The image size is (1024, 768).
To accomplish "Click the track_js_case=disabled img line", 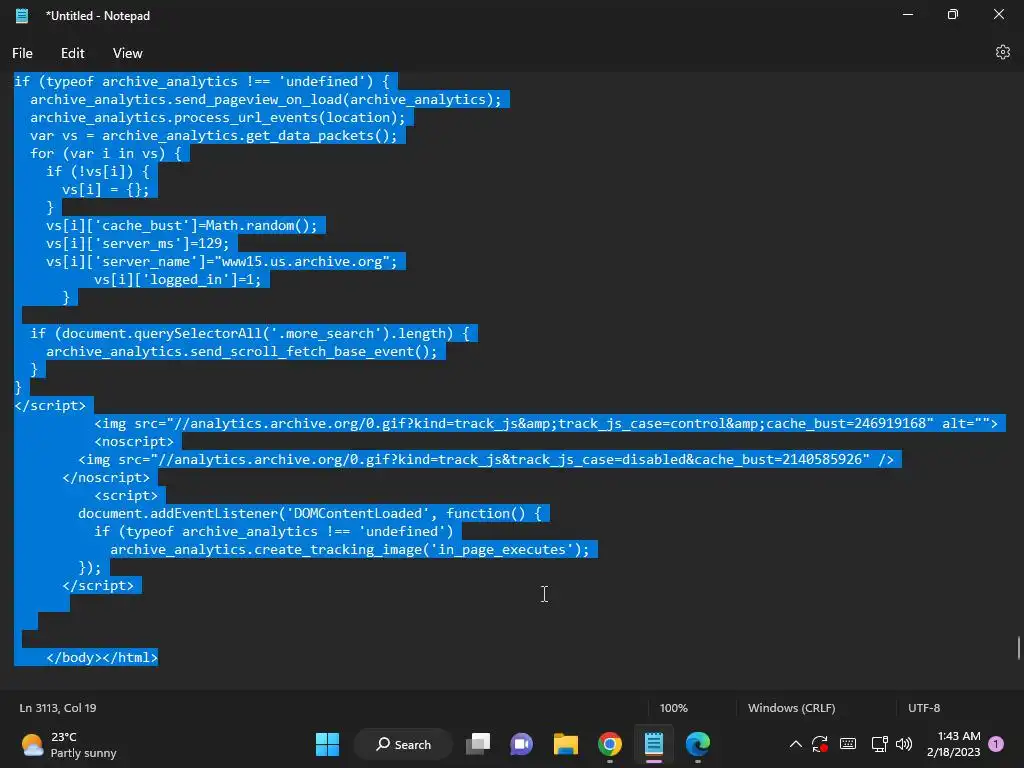I will 486,459.
